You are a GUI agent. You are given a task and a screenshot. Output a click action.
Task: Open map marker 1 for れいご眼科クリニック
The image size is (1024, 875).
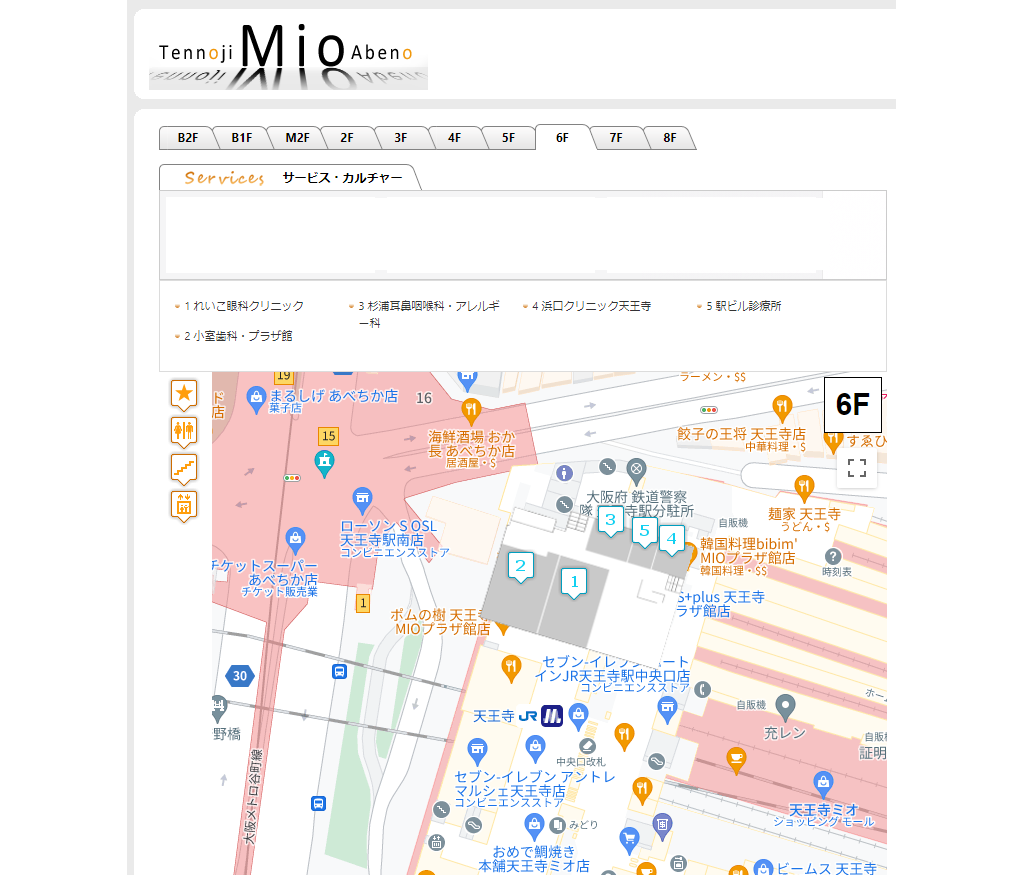574,580
